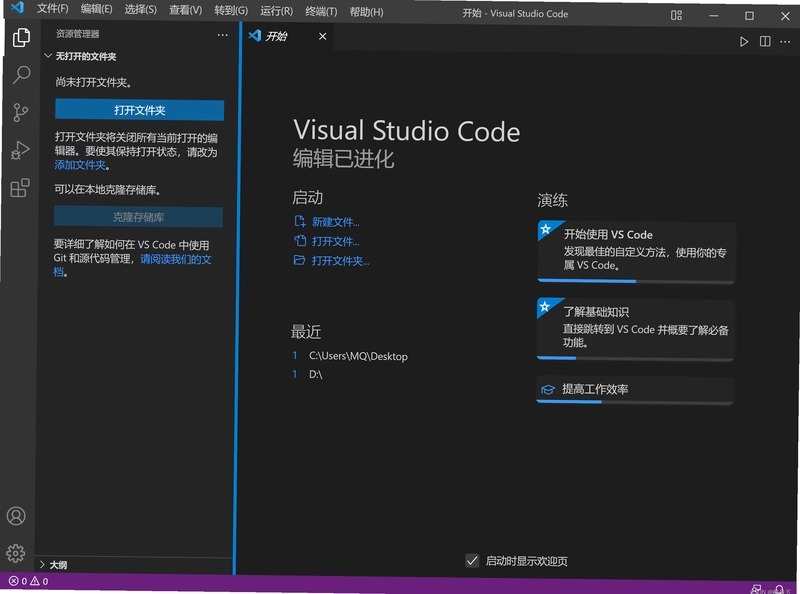The width and height of the screenshot is (800, 594).
Task: Click the open file icon beside 打开文件
Action: point(300,241)
